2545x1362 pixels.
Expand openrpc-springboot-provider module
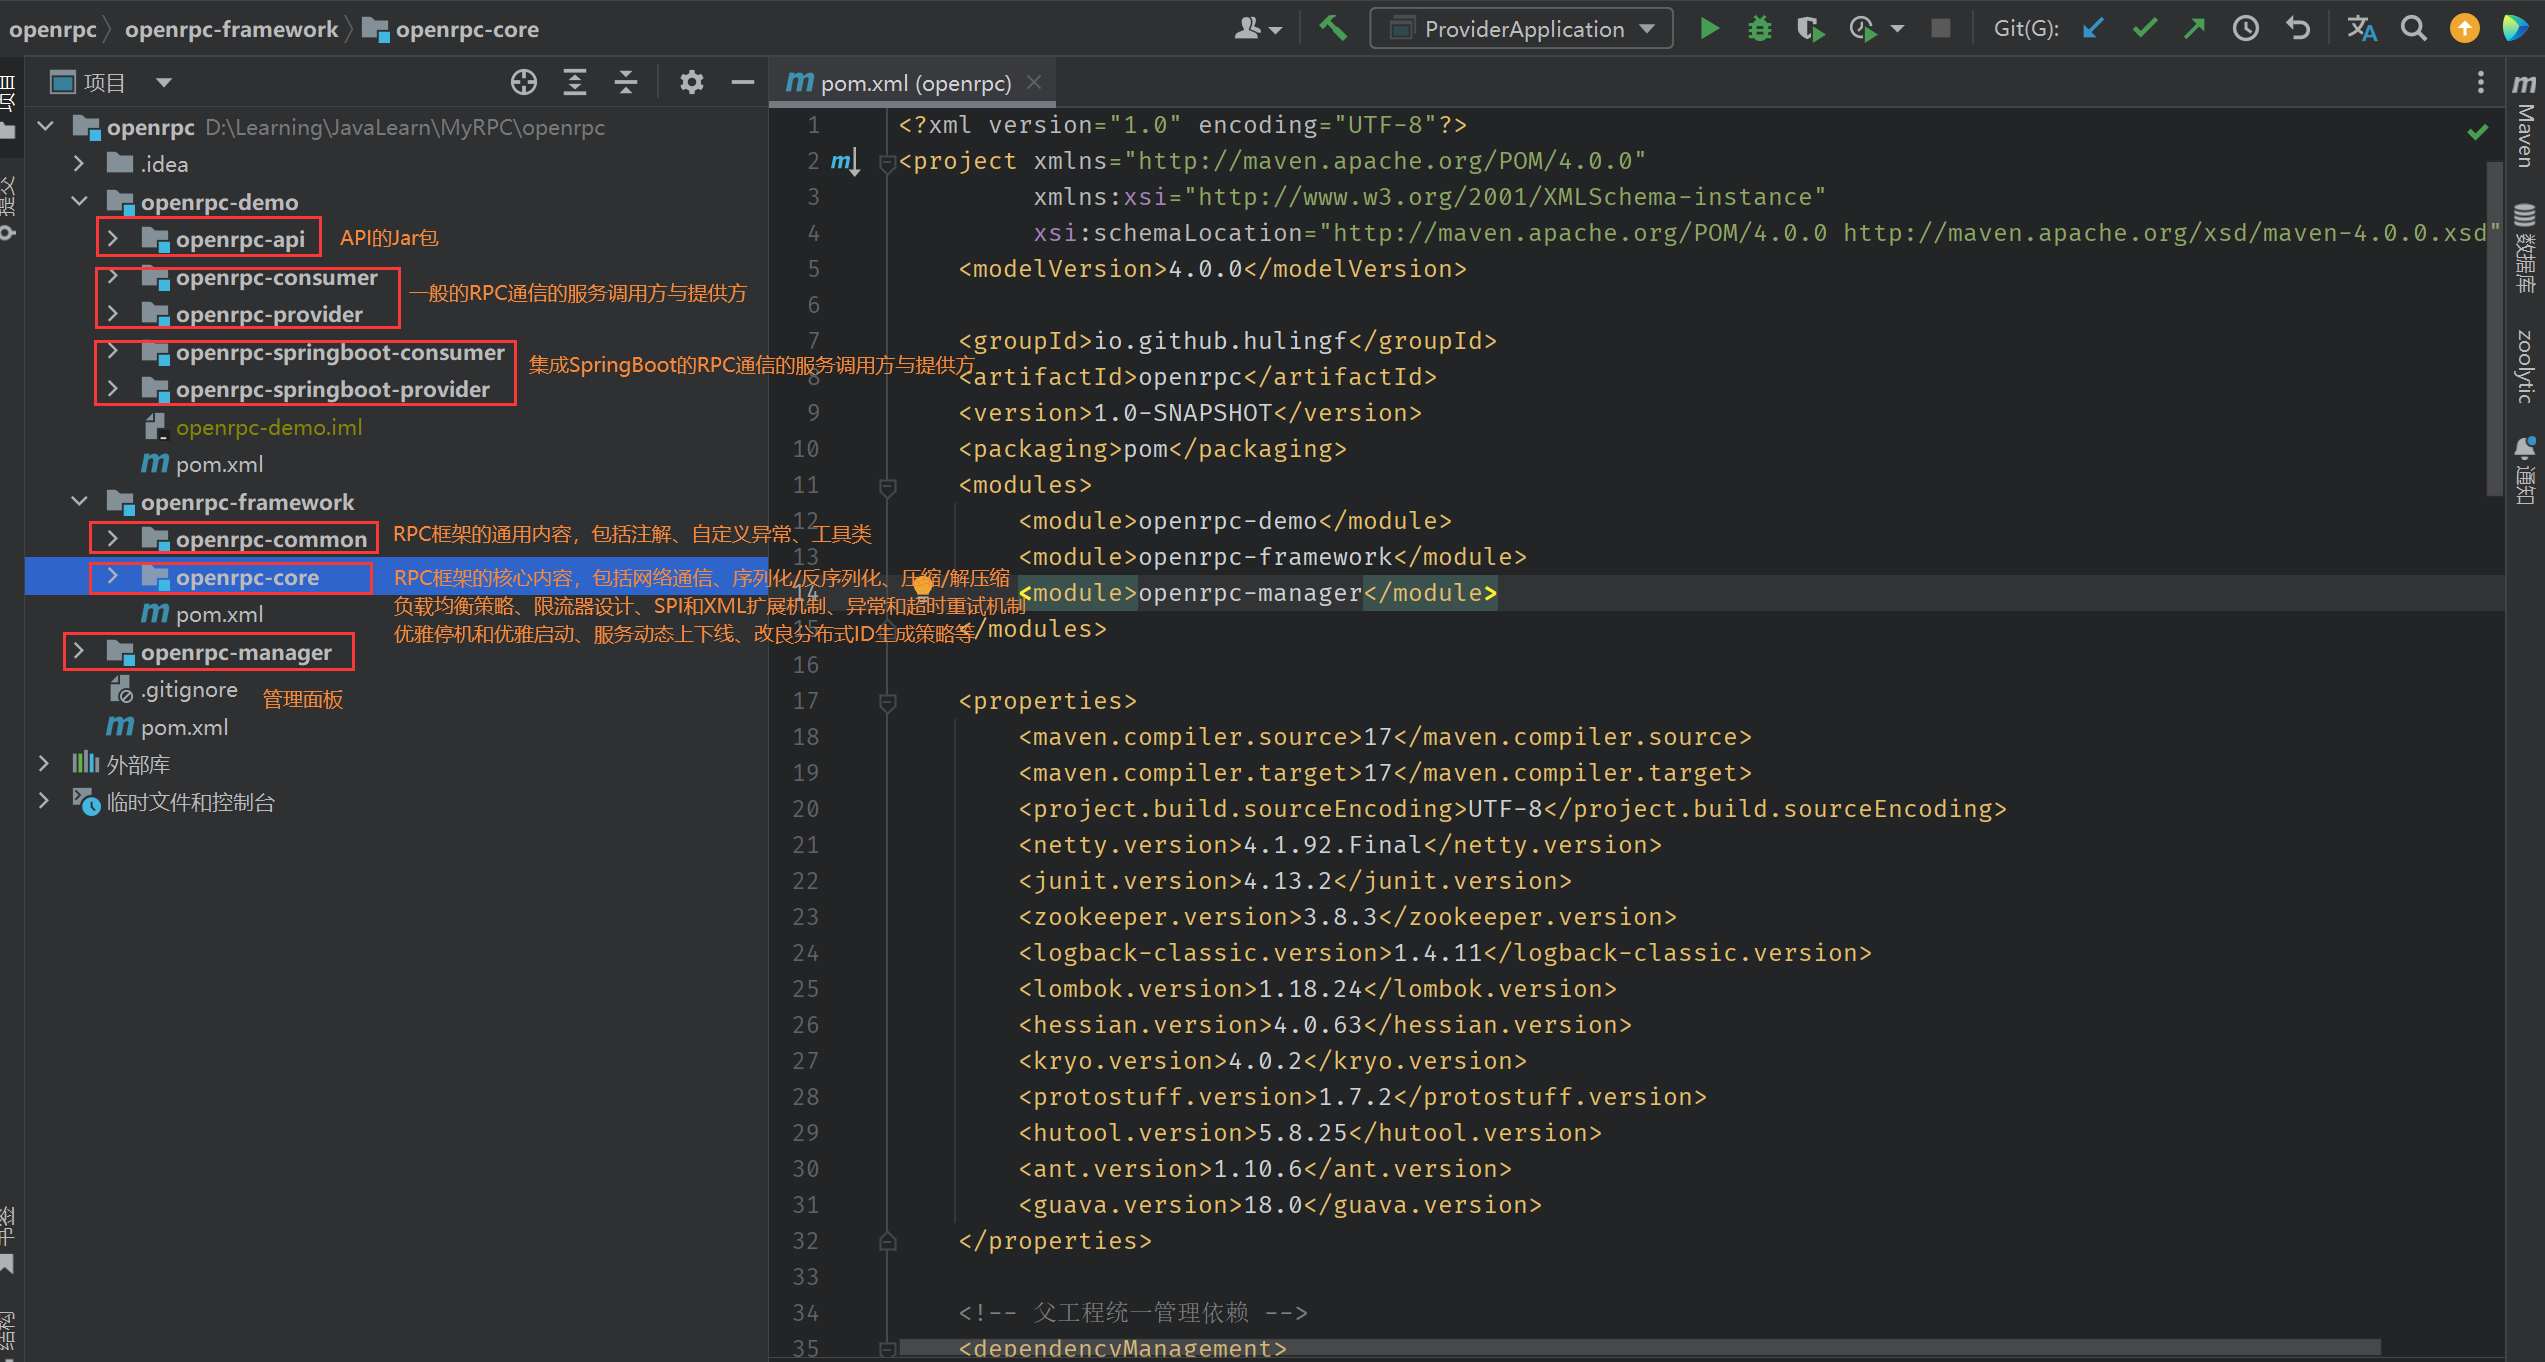click(x=113, y=388)
